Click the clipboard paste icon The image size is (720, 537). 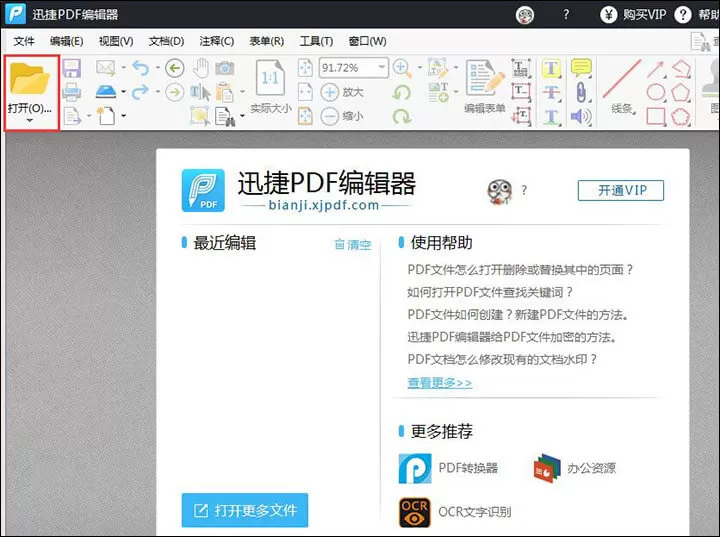point(225,92)
